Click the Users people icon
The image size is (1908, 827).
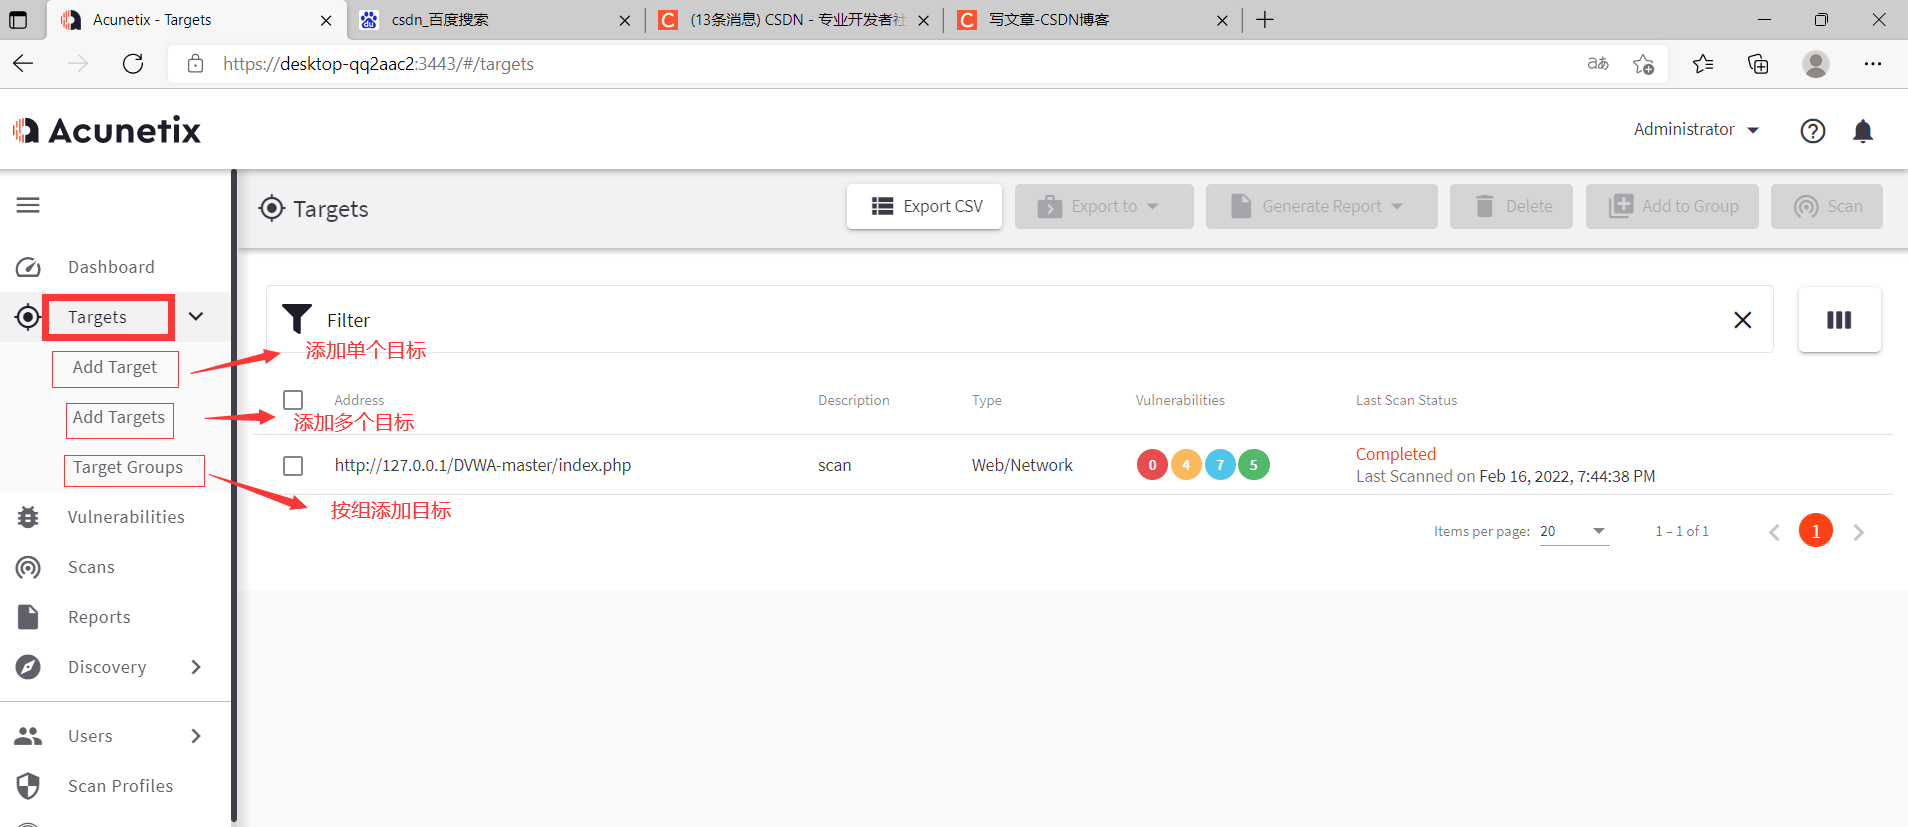(28, 736)
